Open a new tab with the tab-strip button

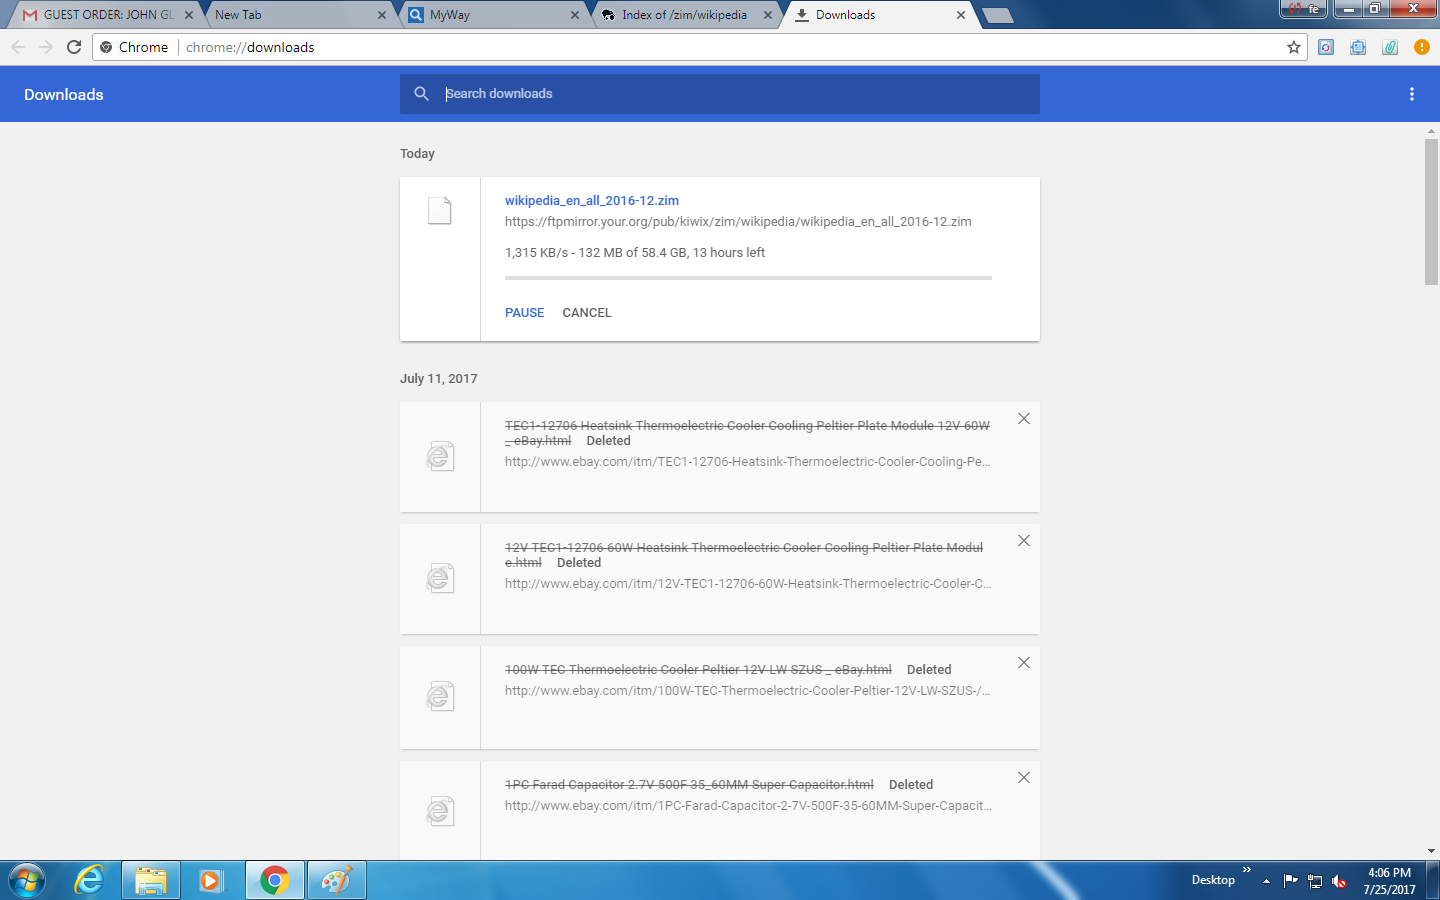(998, 15)
